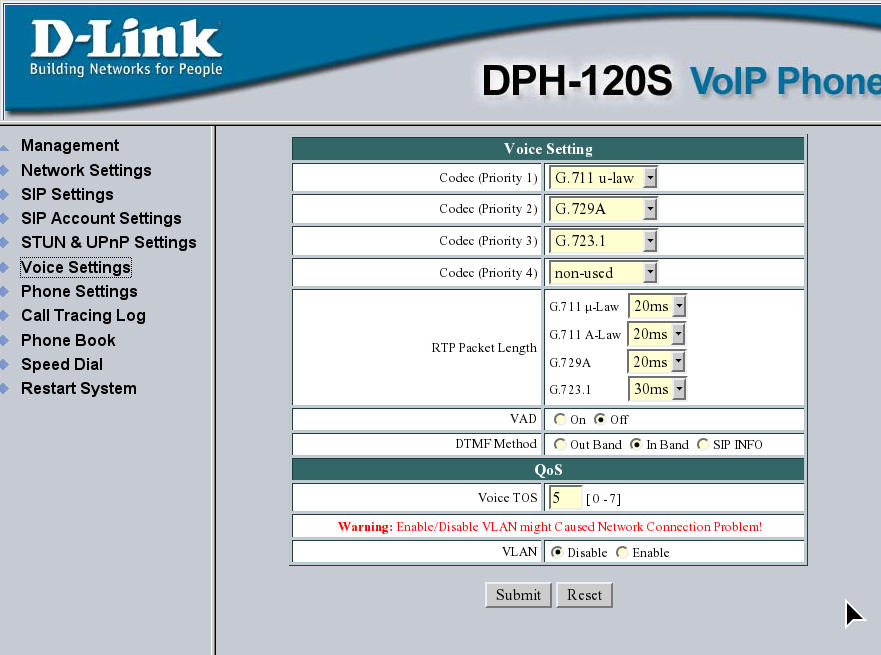
Task: Open G.729A packet length dropdown
Action: pos(656,362)
